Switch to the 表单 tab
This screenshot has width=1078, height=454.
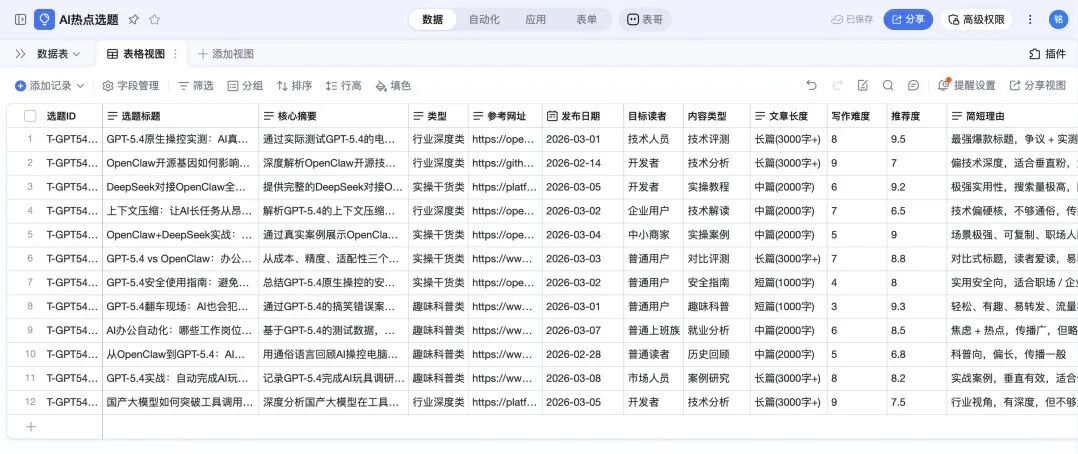coord(587,19)
